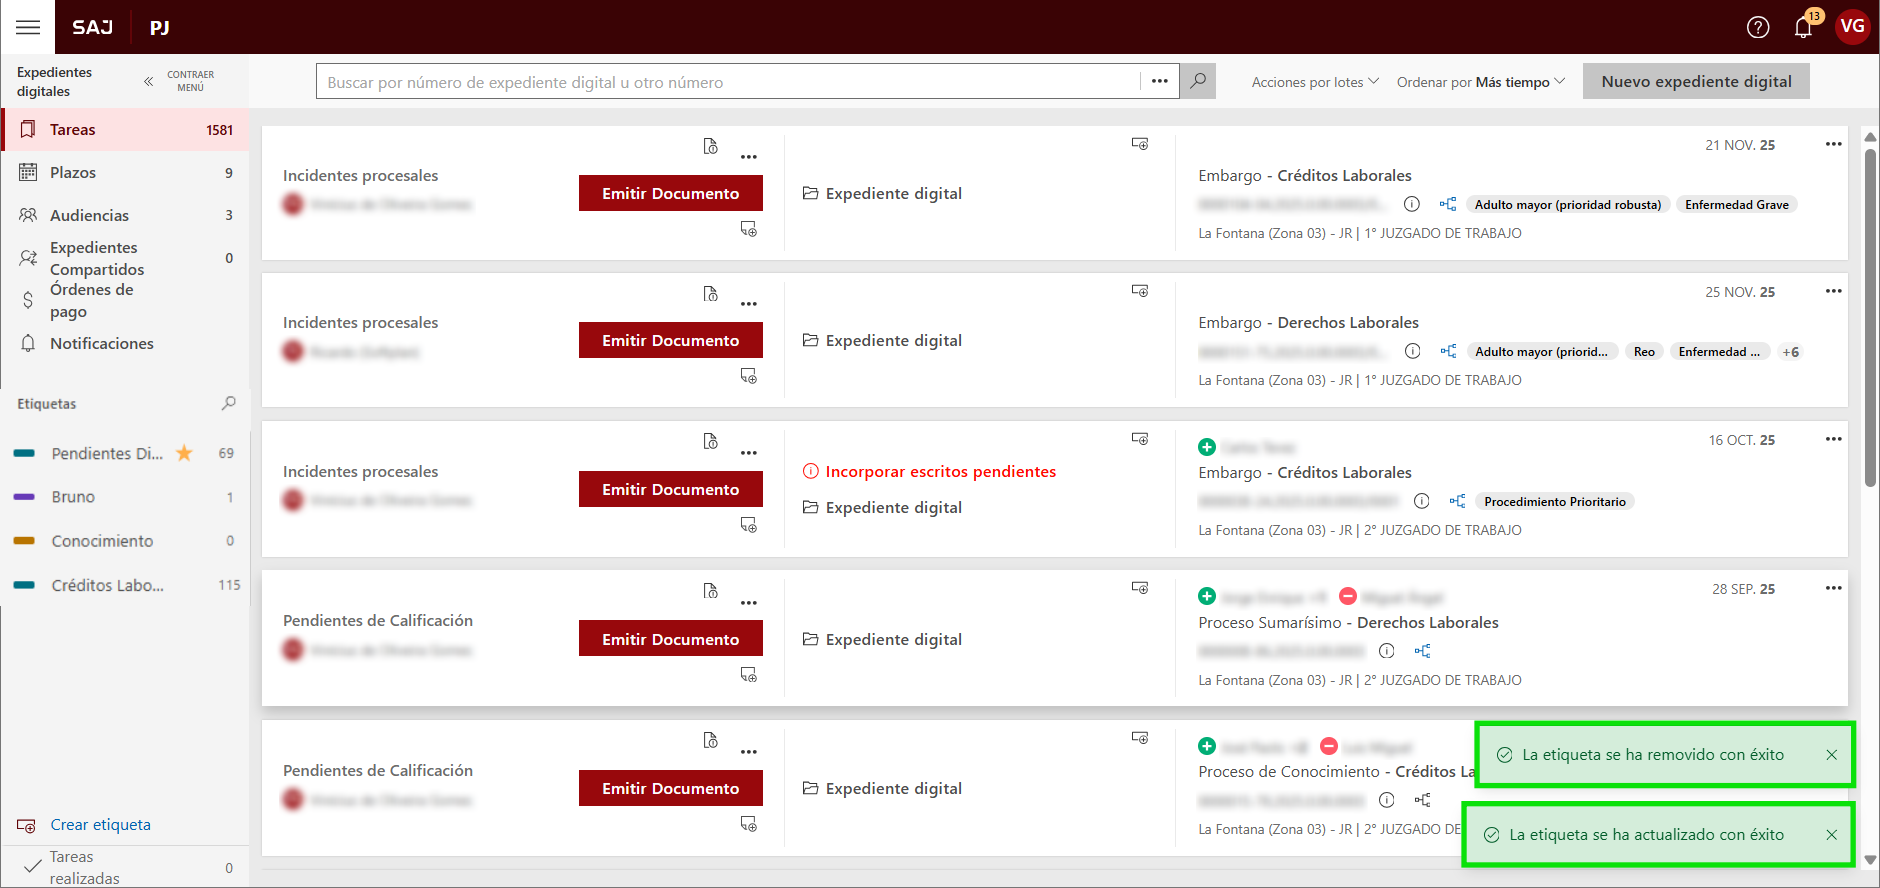Toggle the star on Pendientes Di... label
Image resolution: width=1880 pixels, height=888 pixels.
pyautogui.click(x=184, y=453)
